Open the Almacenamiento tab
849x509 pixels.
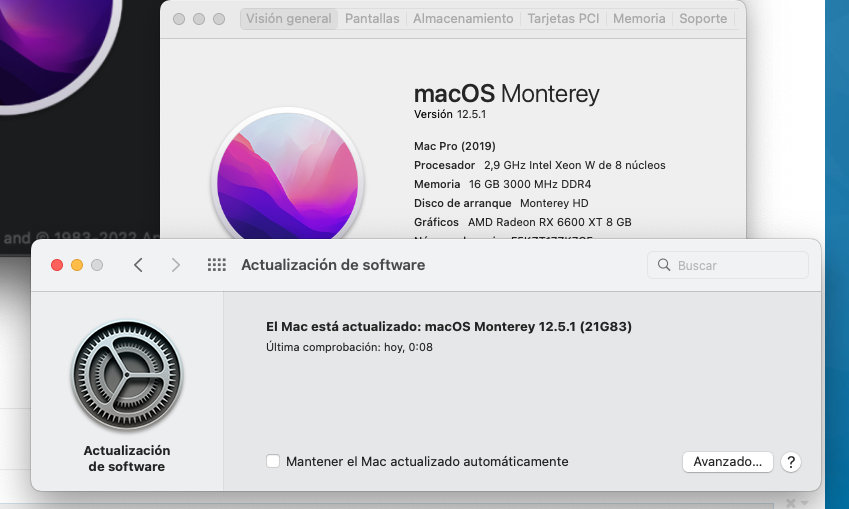point(463,18)
